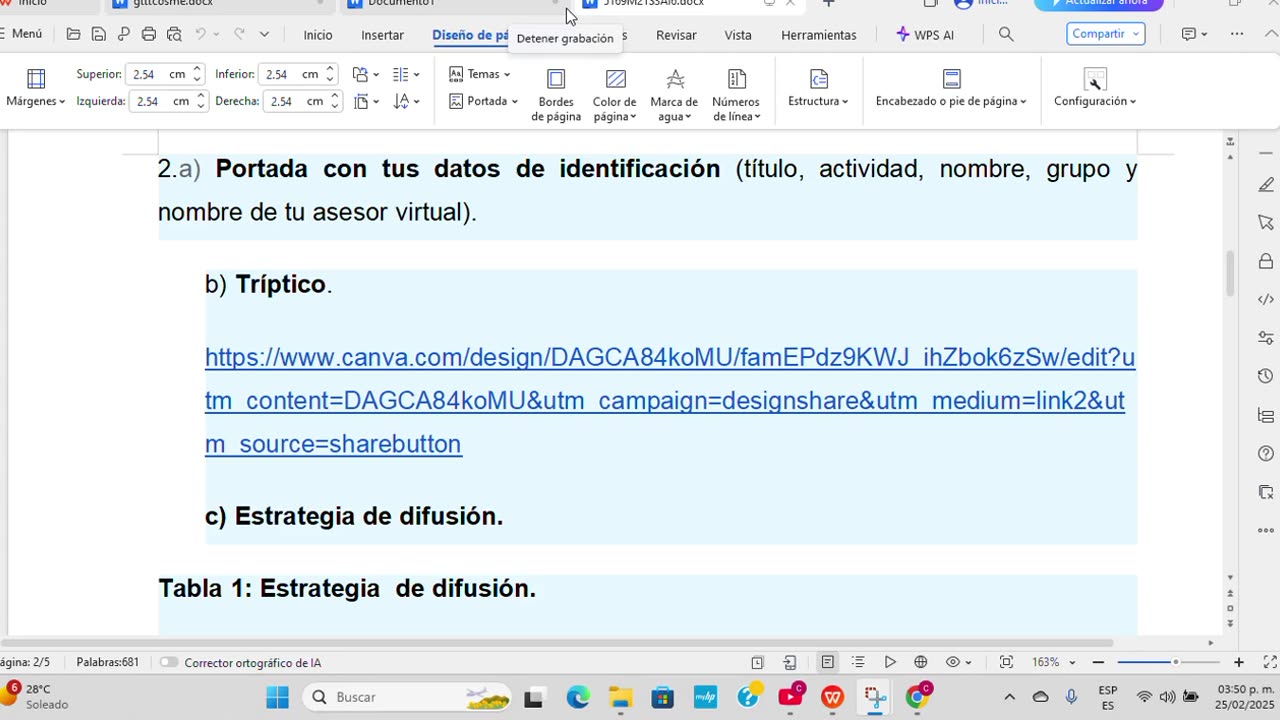Switch to the Documento1 document tab
Screen dimensions: 1280x720
(455, 4)
